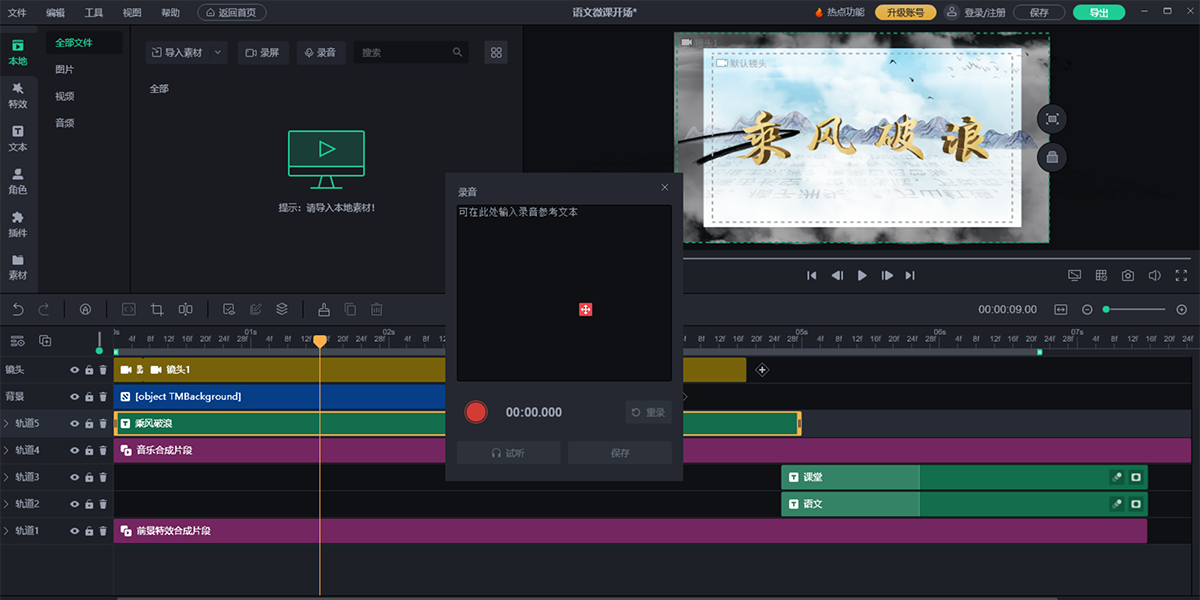Open the 编辑 menu

[55, 13]
